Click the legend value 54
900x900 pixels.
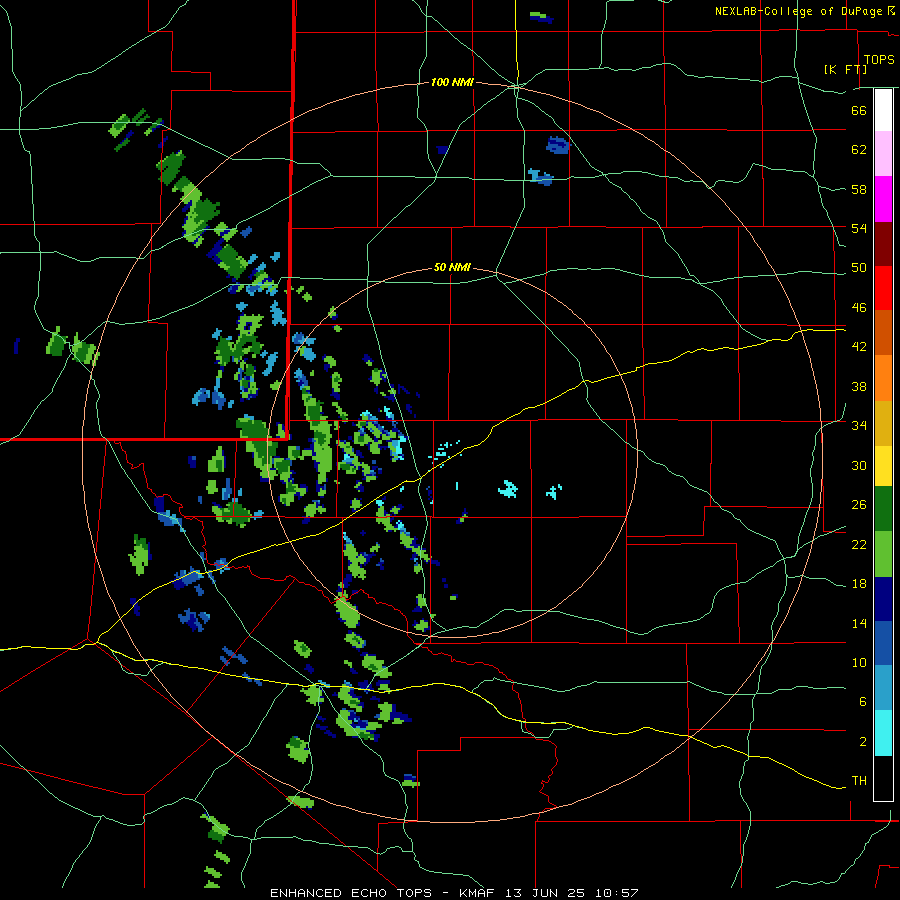(x=859, y=228)
